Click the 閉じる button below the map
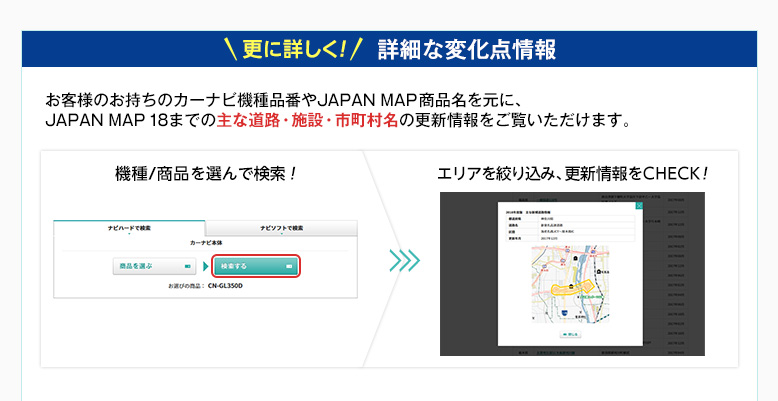The width and height of the screenshot is (778, 401). (x=571, y=334)
